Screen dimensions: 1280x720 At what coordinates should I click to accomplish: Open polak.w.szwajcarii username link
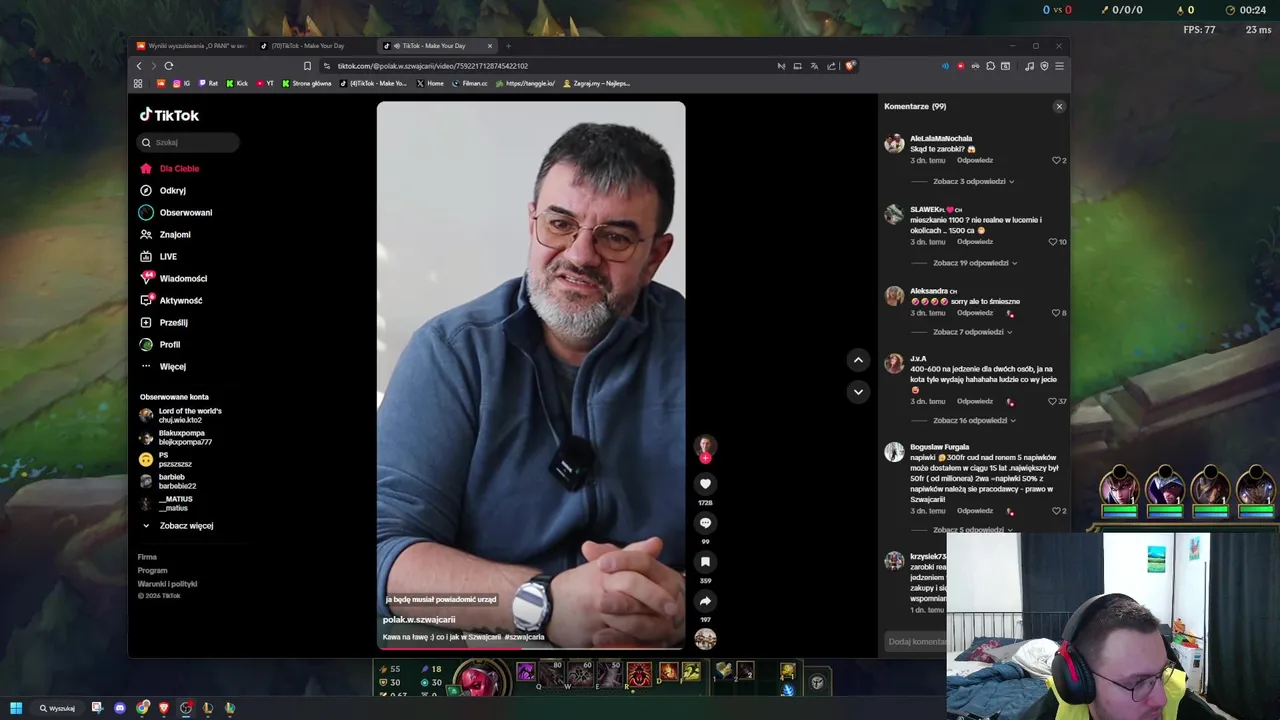[419, 620]
